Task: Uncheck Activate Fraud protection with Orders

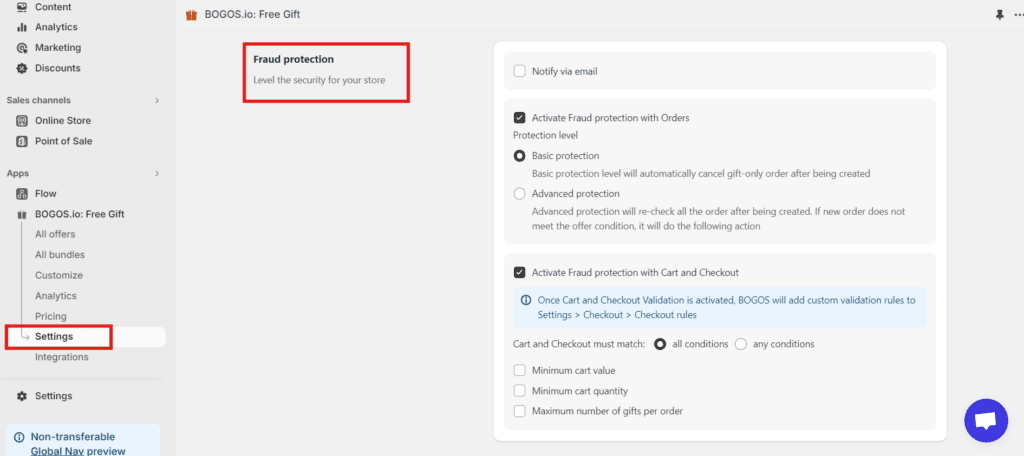Action: (x=520, y=118)
